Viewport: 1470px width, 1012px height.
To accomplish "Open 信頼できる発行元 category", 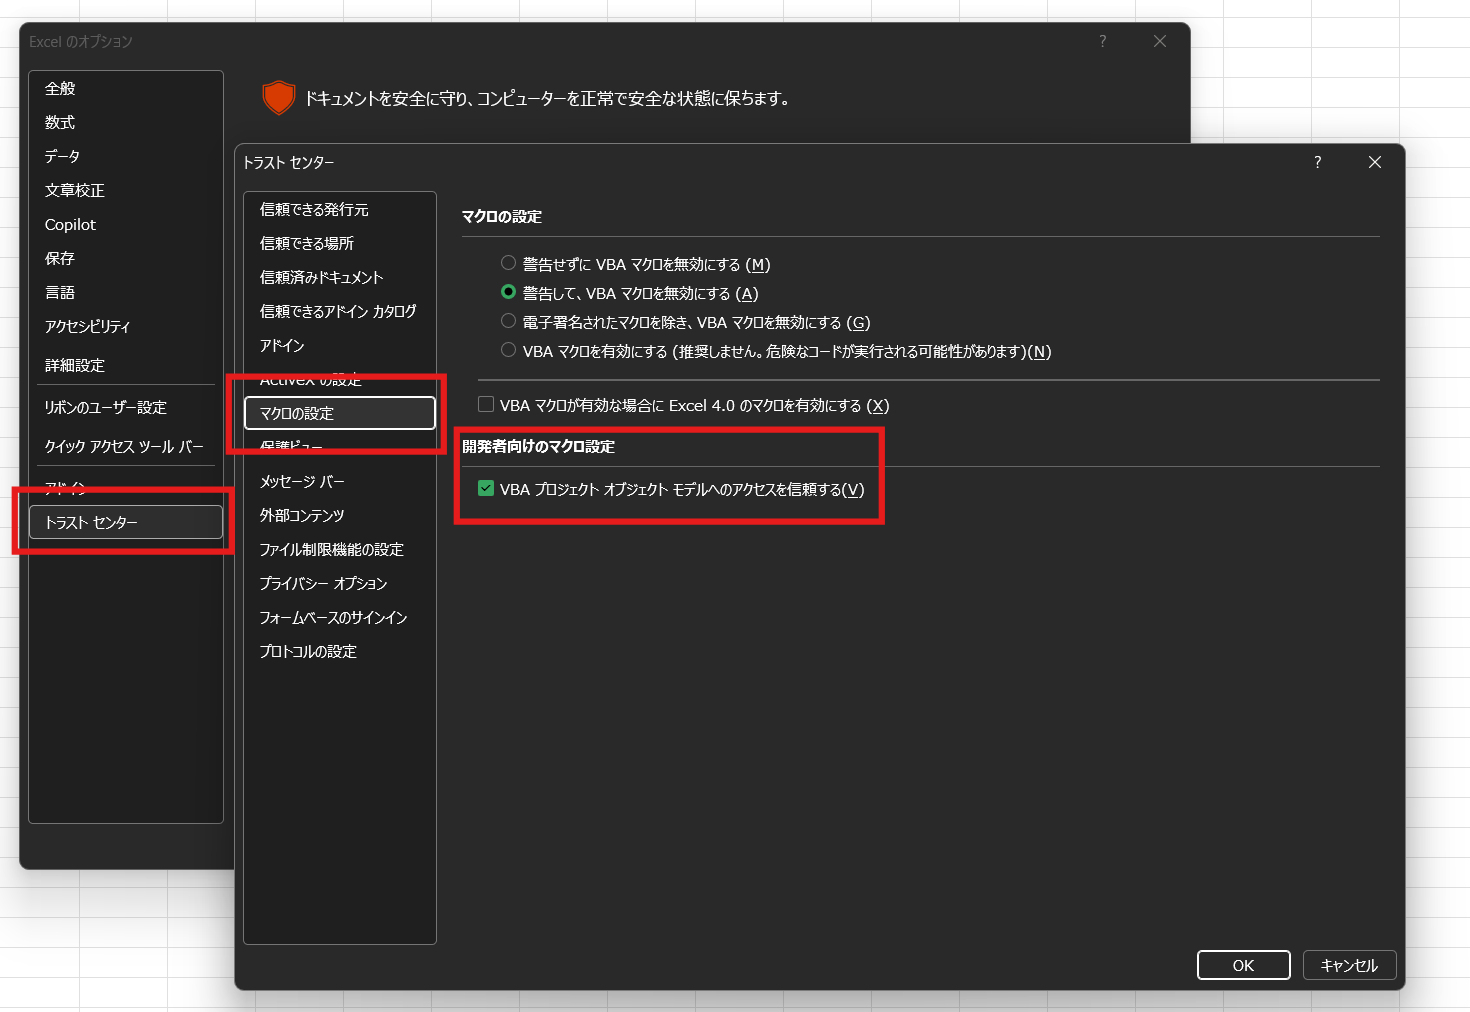I will click(340, 209).
